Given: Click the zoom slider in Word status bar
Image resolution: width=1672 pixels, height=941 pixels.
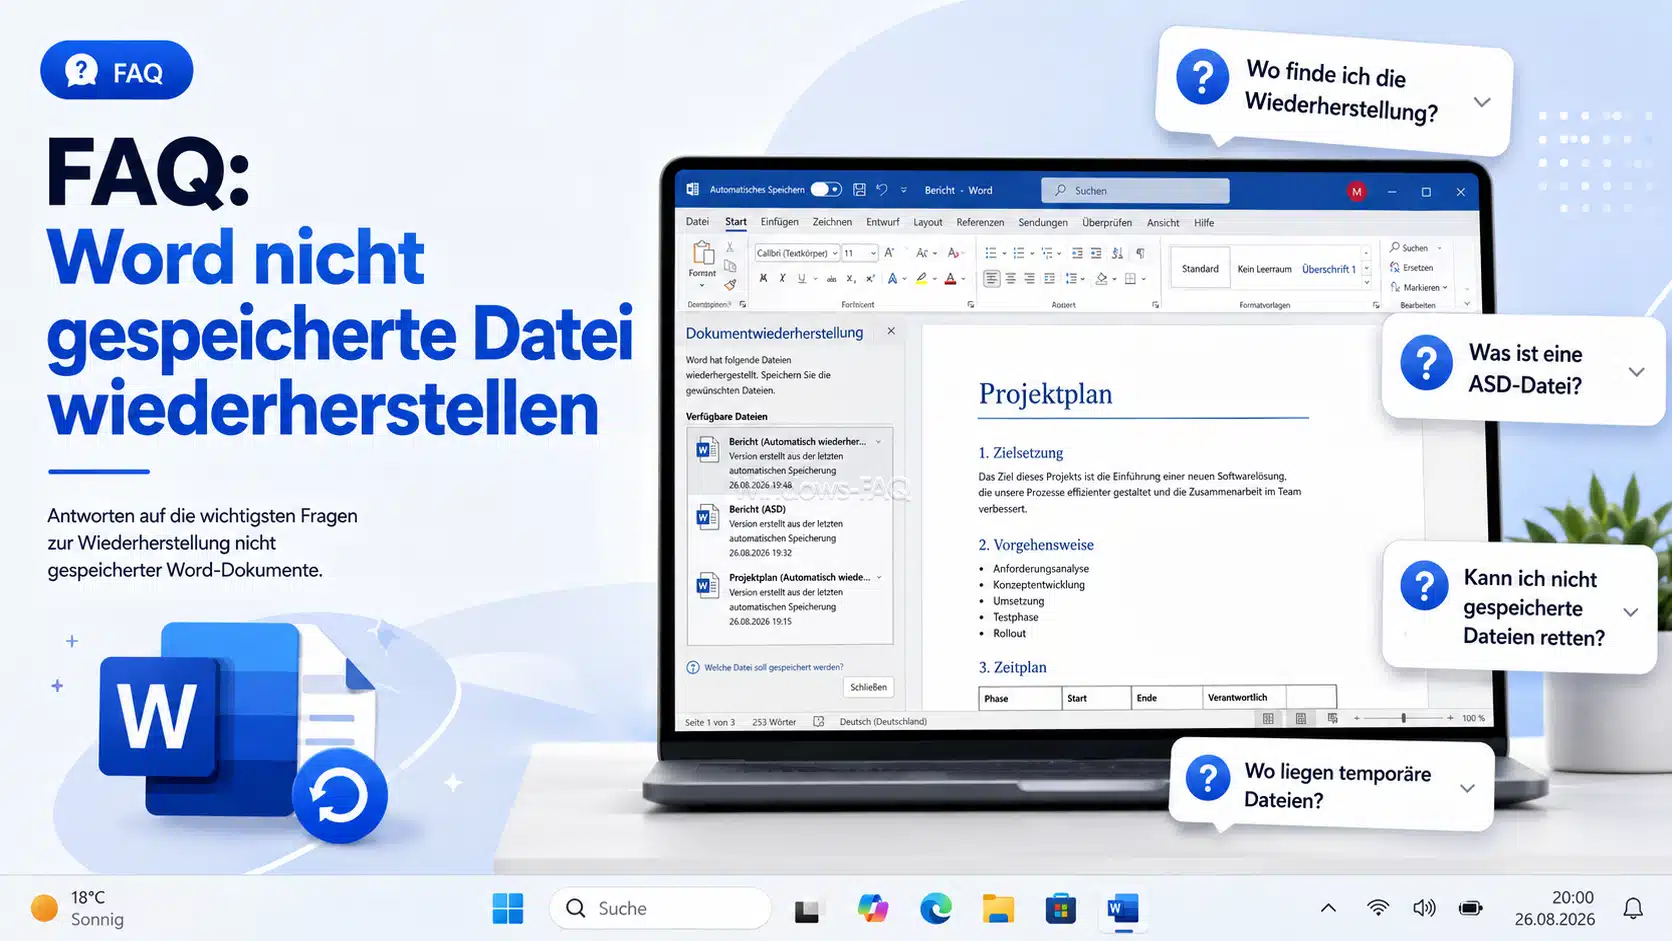Looking at the screenshot, I should pos(1403,718).
